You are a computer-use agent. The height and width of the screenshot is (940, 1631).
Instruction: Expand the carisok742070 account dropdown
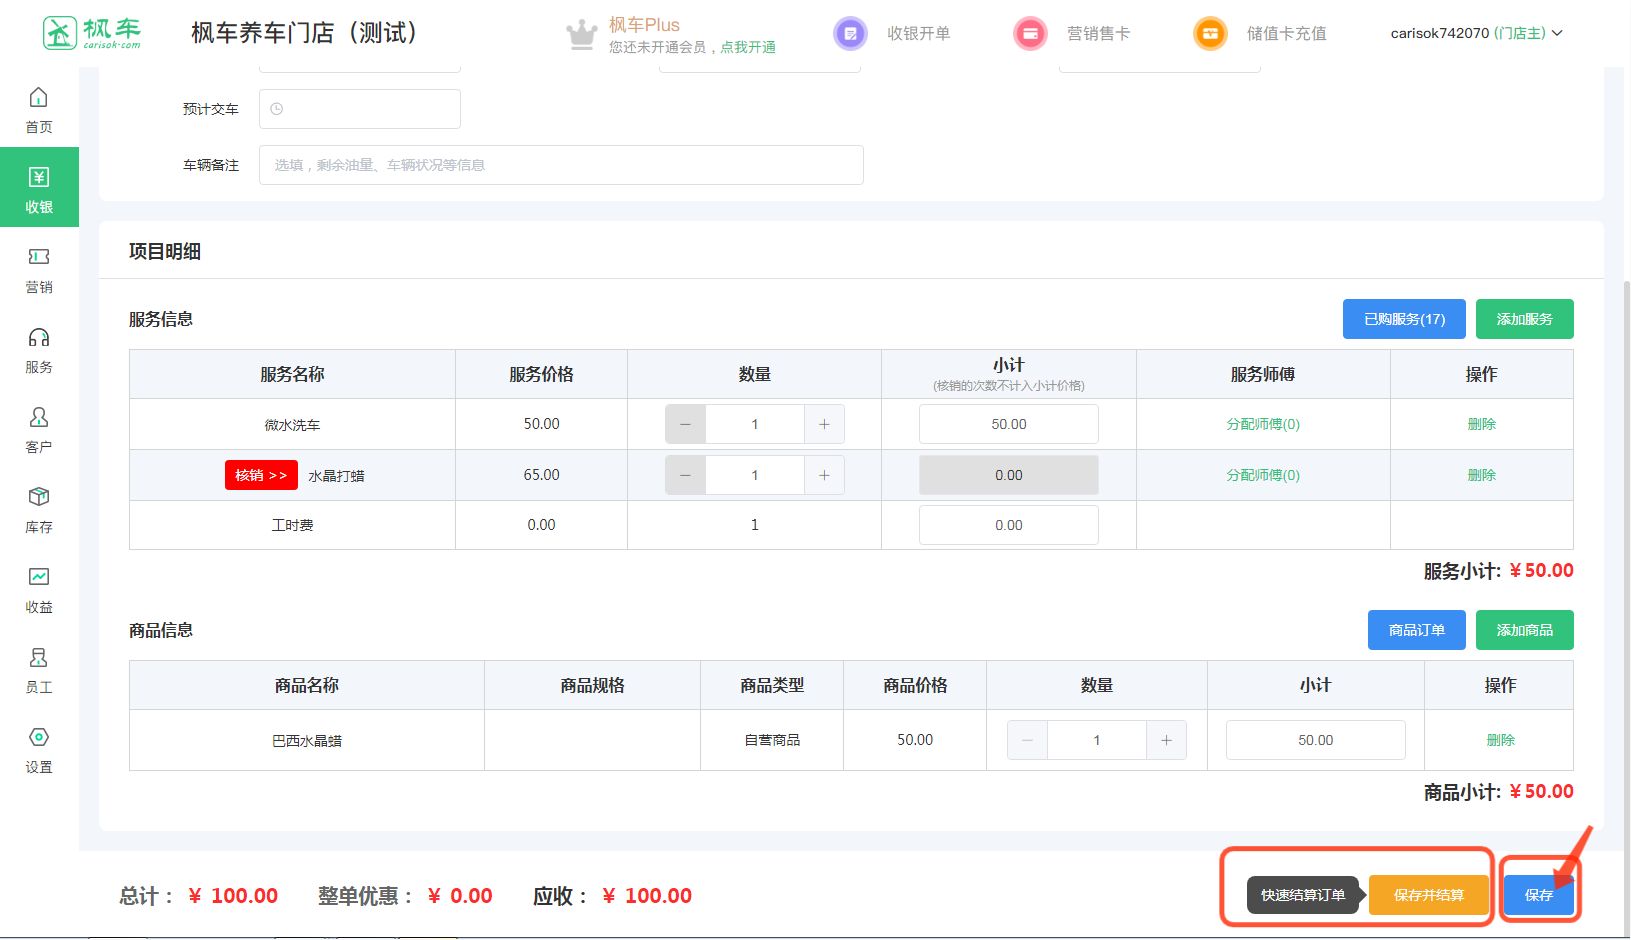point(1475,33)
